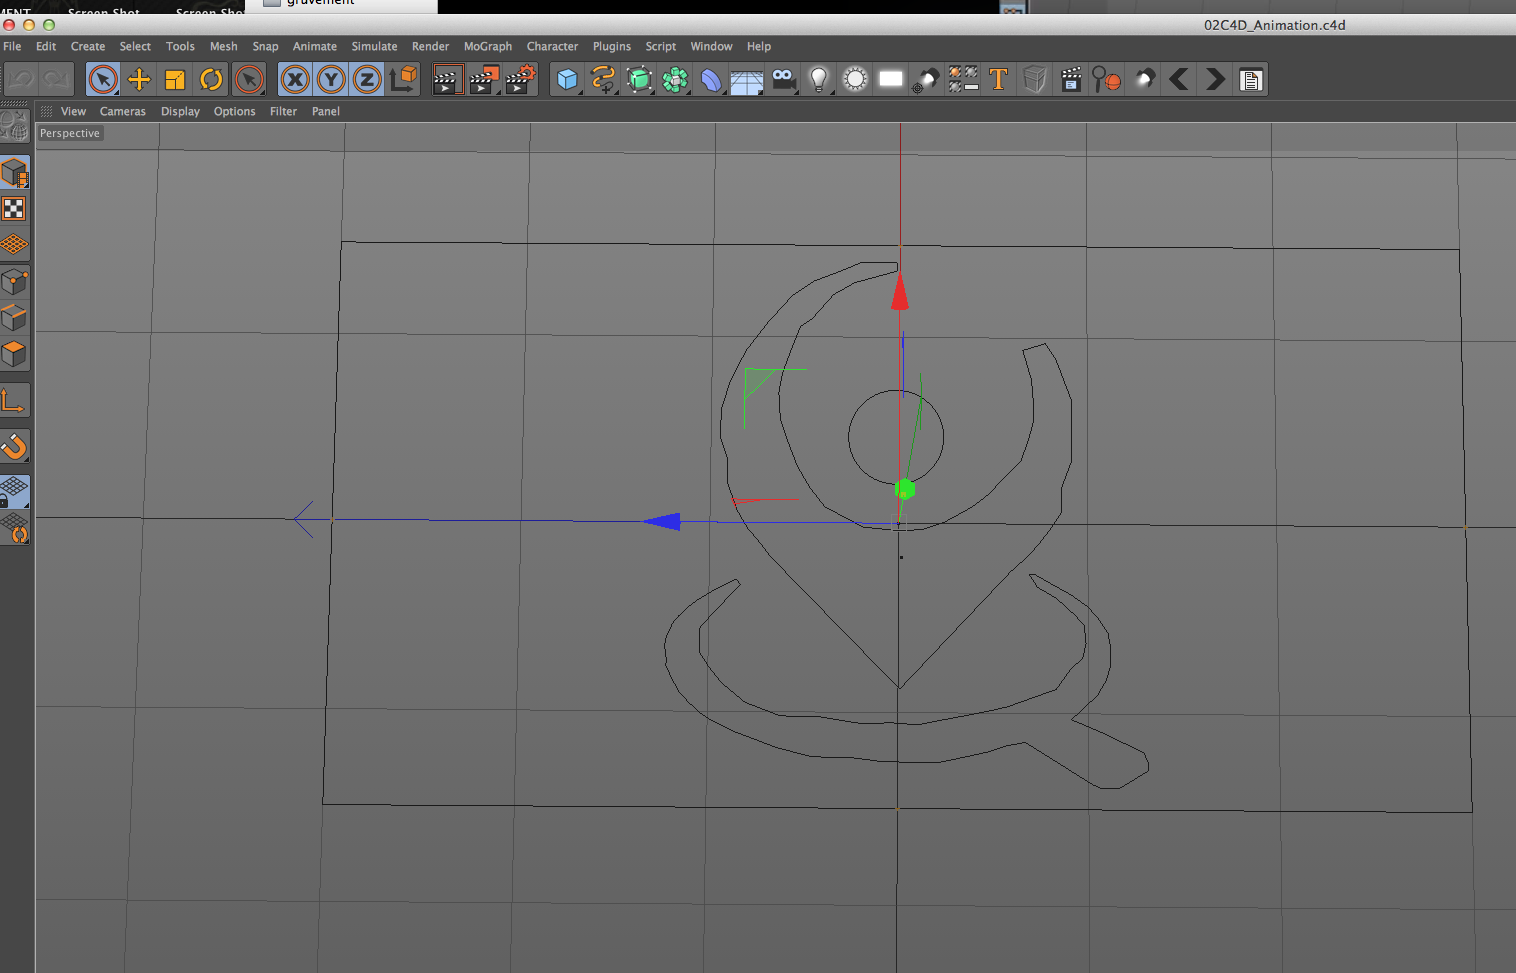Click the left chevron arrow icon
The height and width of the screenshot is (973, 1516).
coord(1179,79)
